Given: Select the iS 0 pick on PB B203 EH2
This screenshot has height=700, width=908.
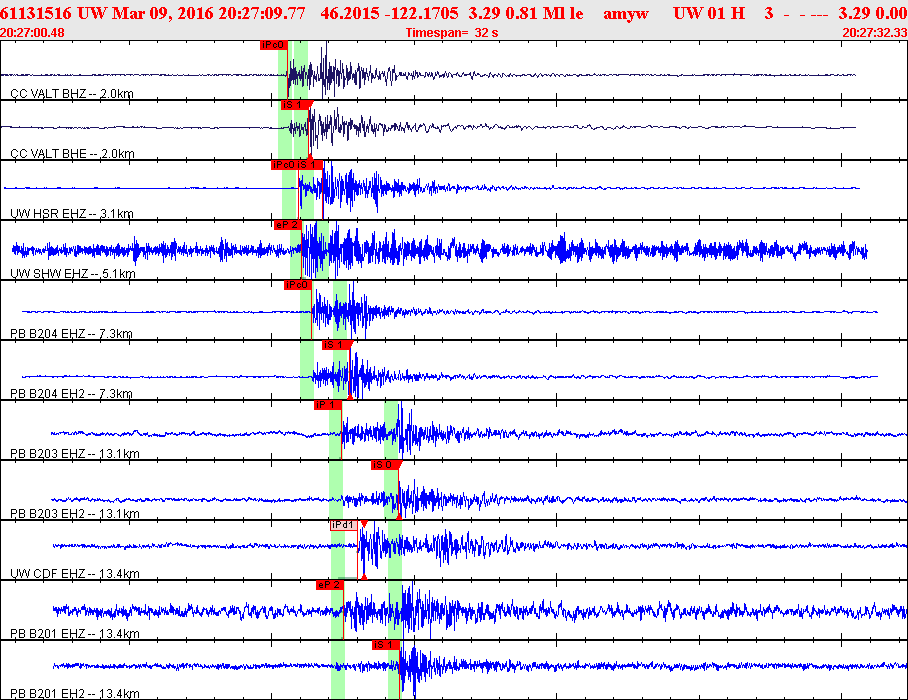Looking at the screenshot, I should pos(385,464).
